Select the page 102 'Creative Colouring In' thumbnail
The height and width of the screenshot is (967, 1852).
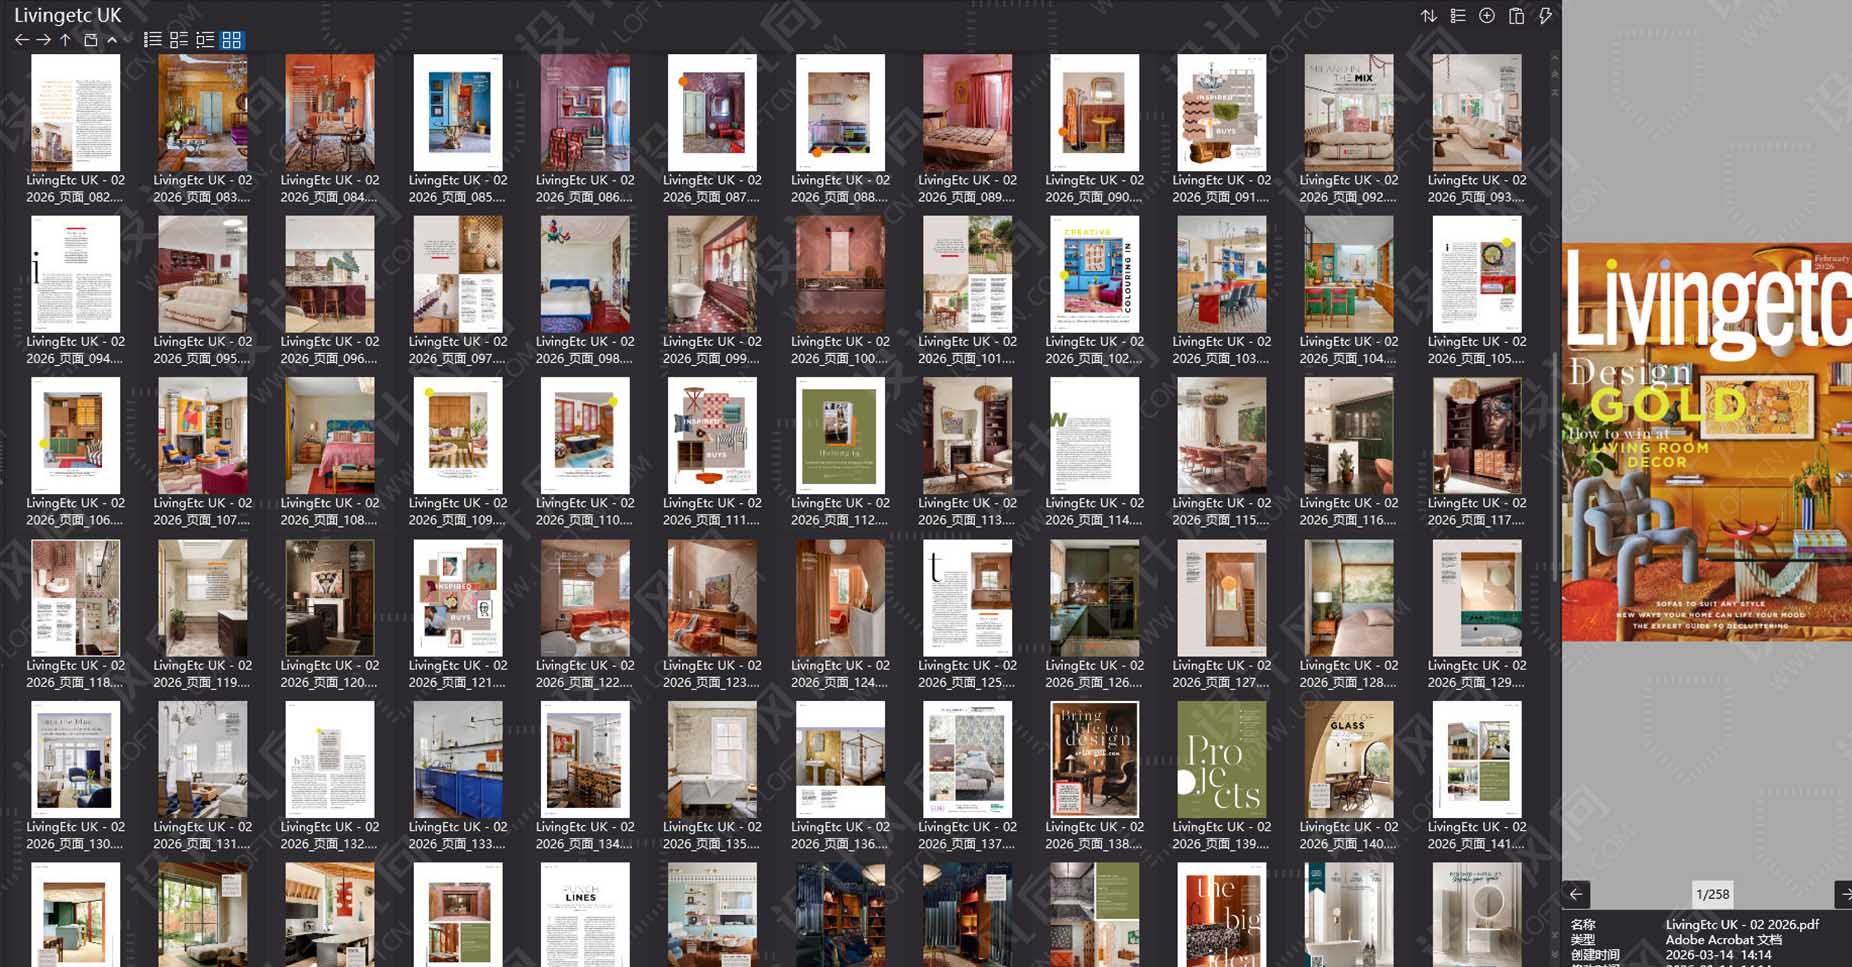[x=1094, y=274]
